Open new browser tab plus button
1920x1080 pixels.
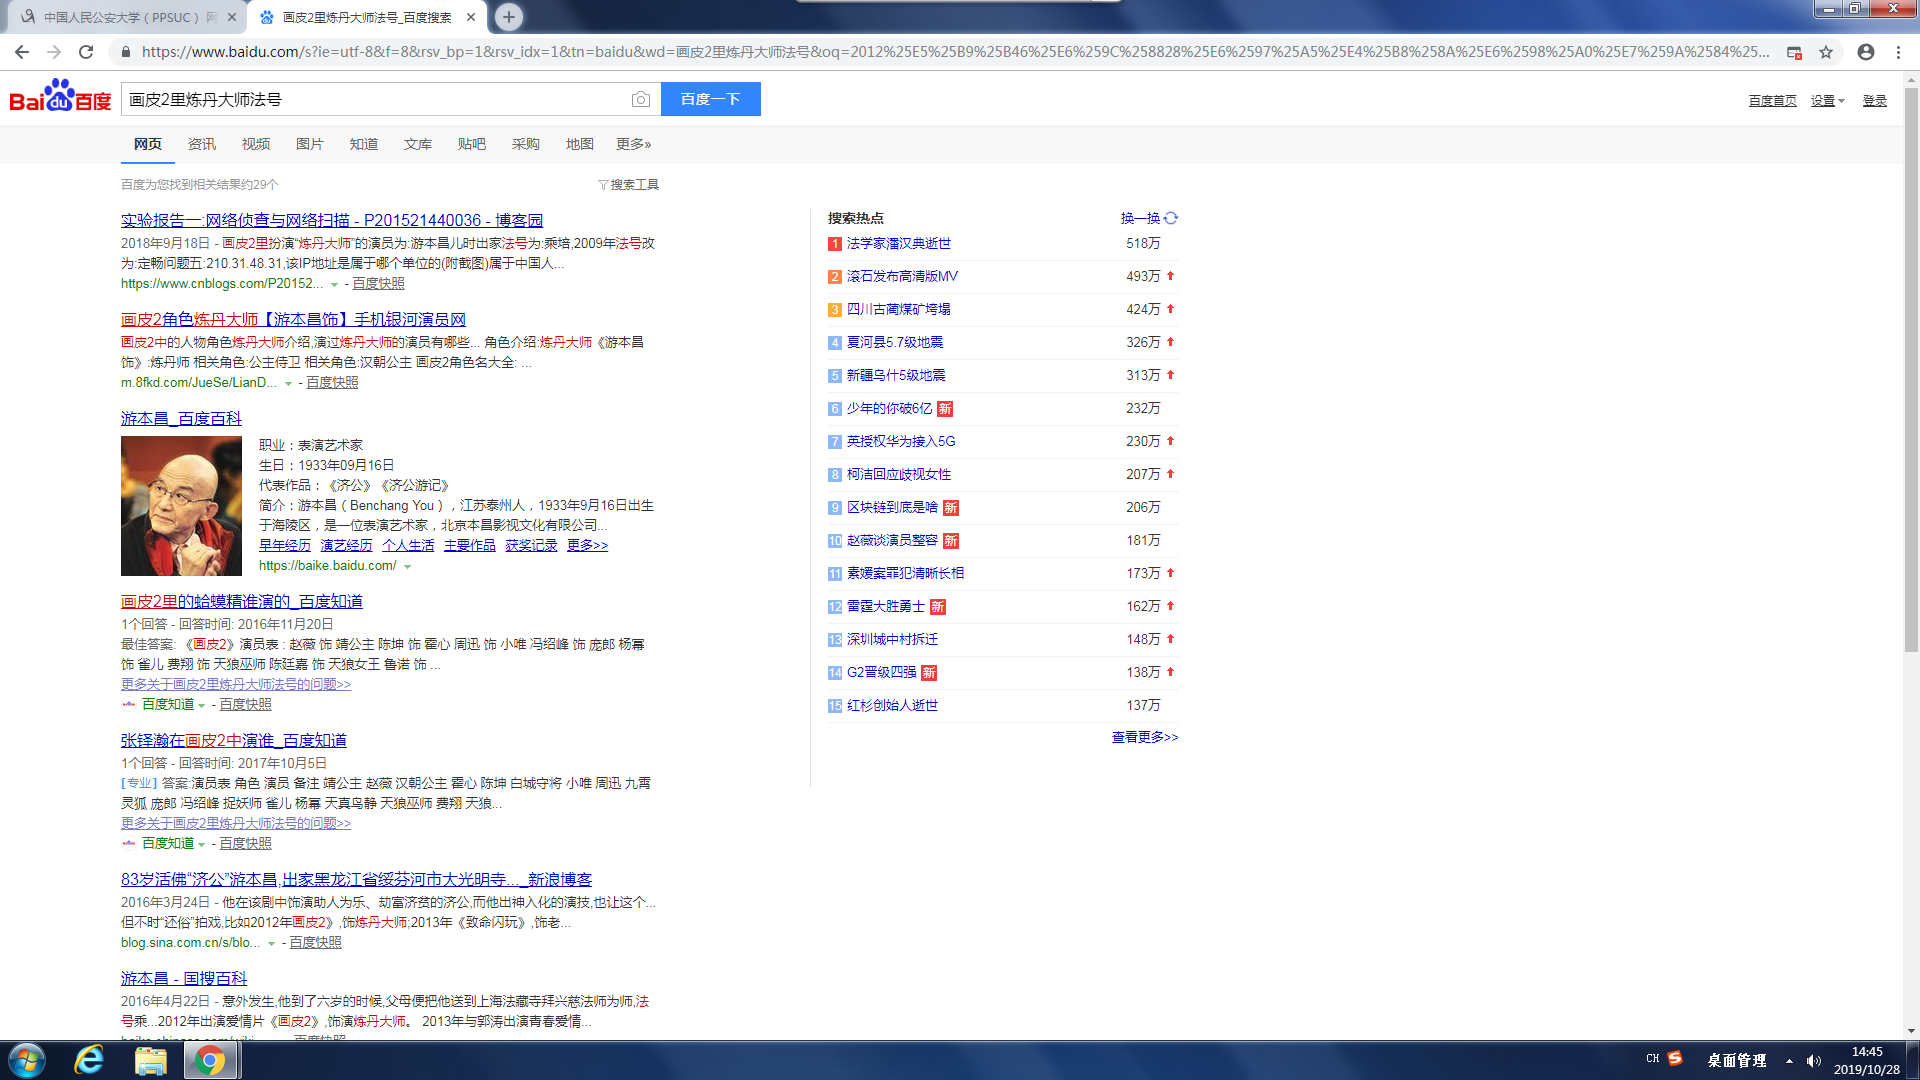tap(509, 17)
